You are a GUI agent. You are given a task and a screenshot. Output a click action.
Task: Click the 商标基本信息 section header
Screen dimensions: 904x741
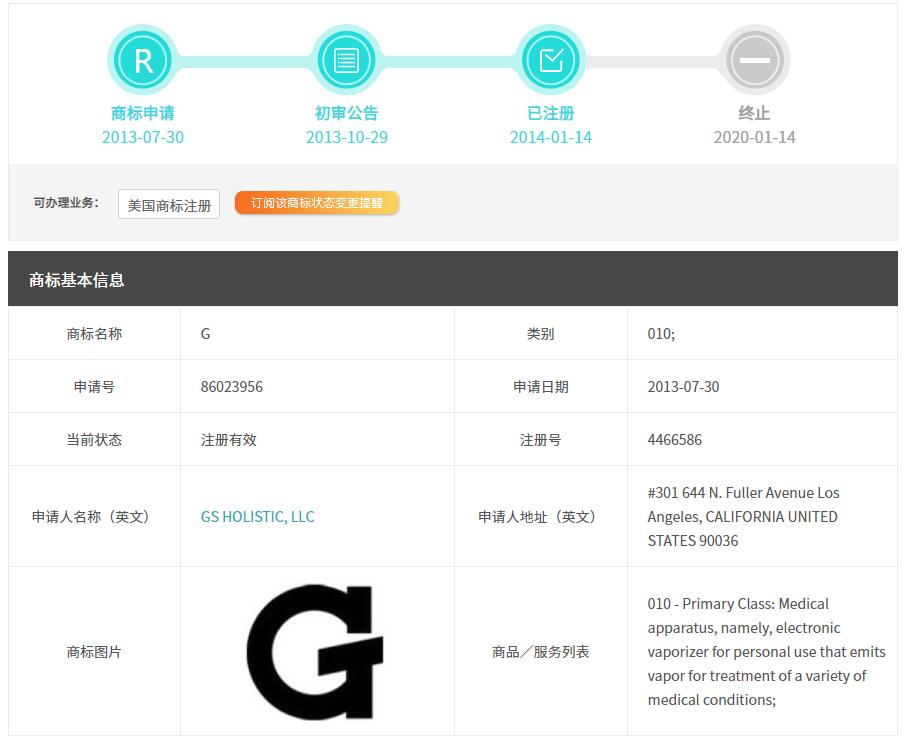point(77,280)
